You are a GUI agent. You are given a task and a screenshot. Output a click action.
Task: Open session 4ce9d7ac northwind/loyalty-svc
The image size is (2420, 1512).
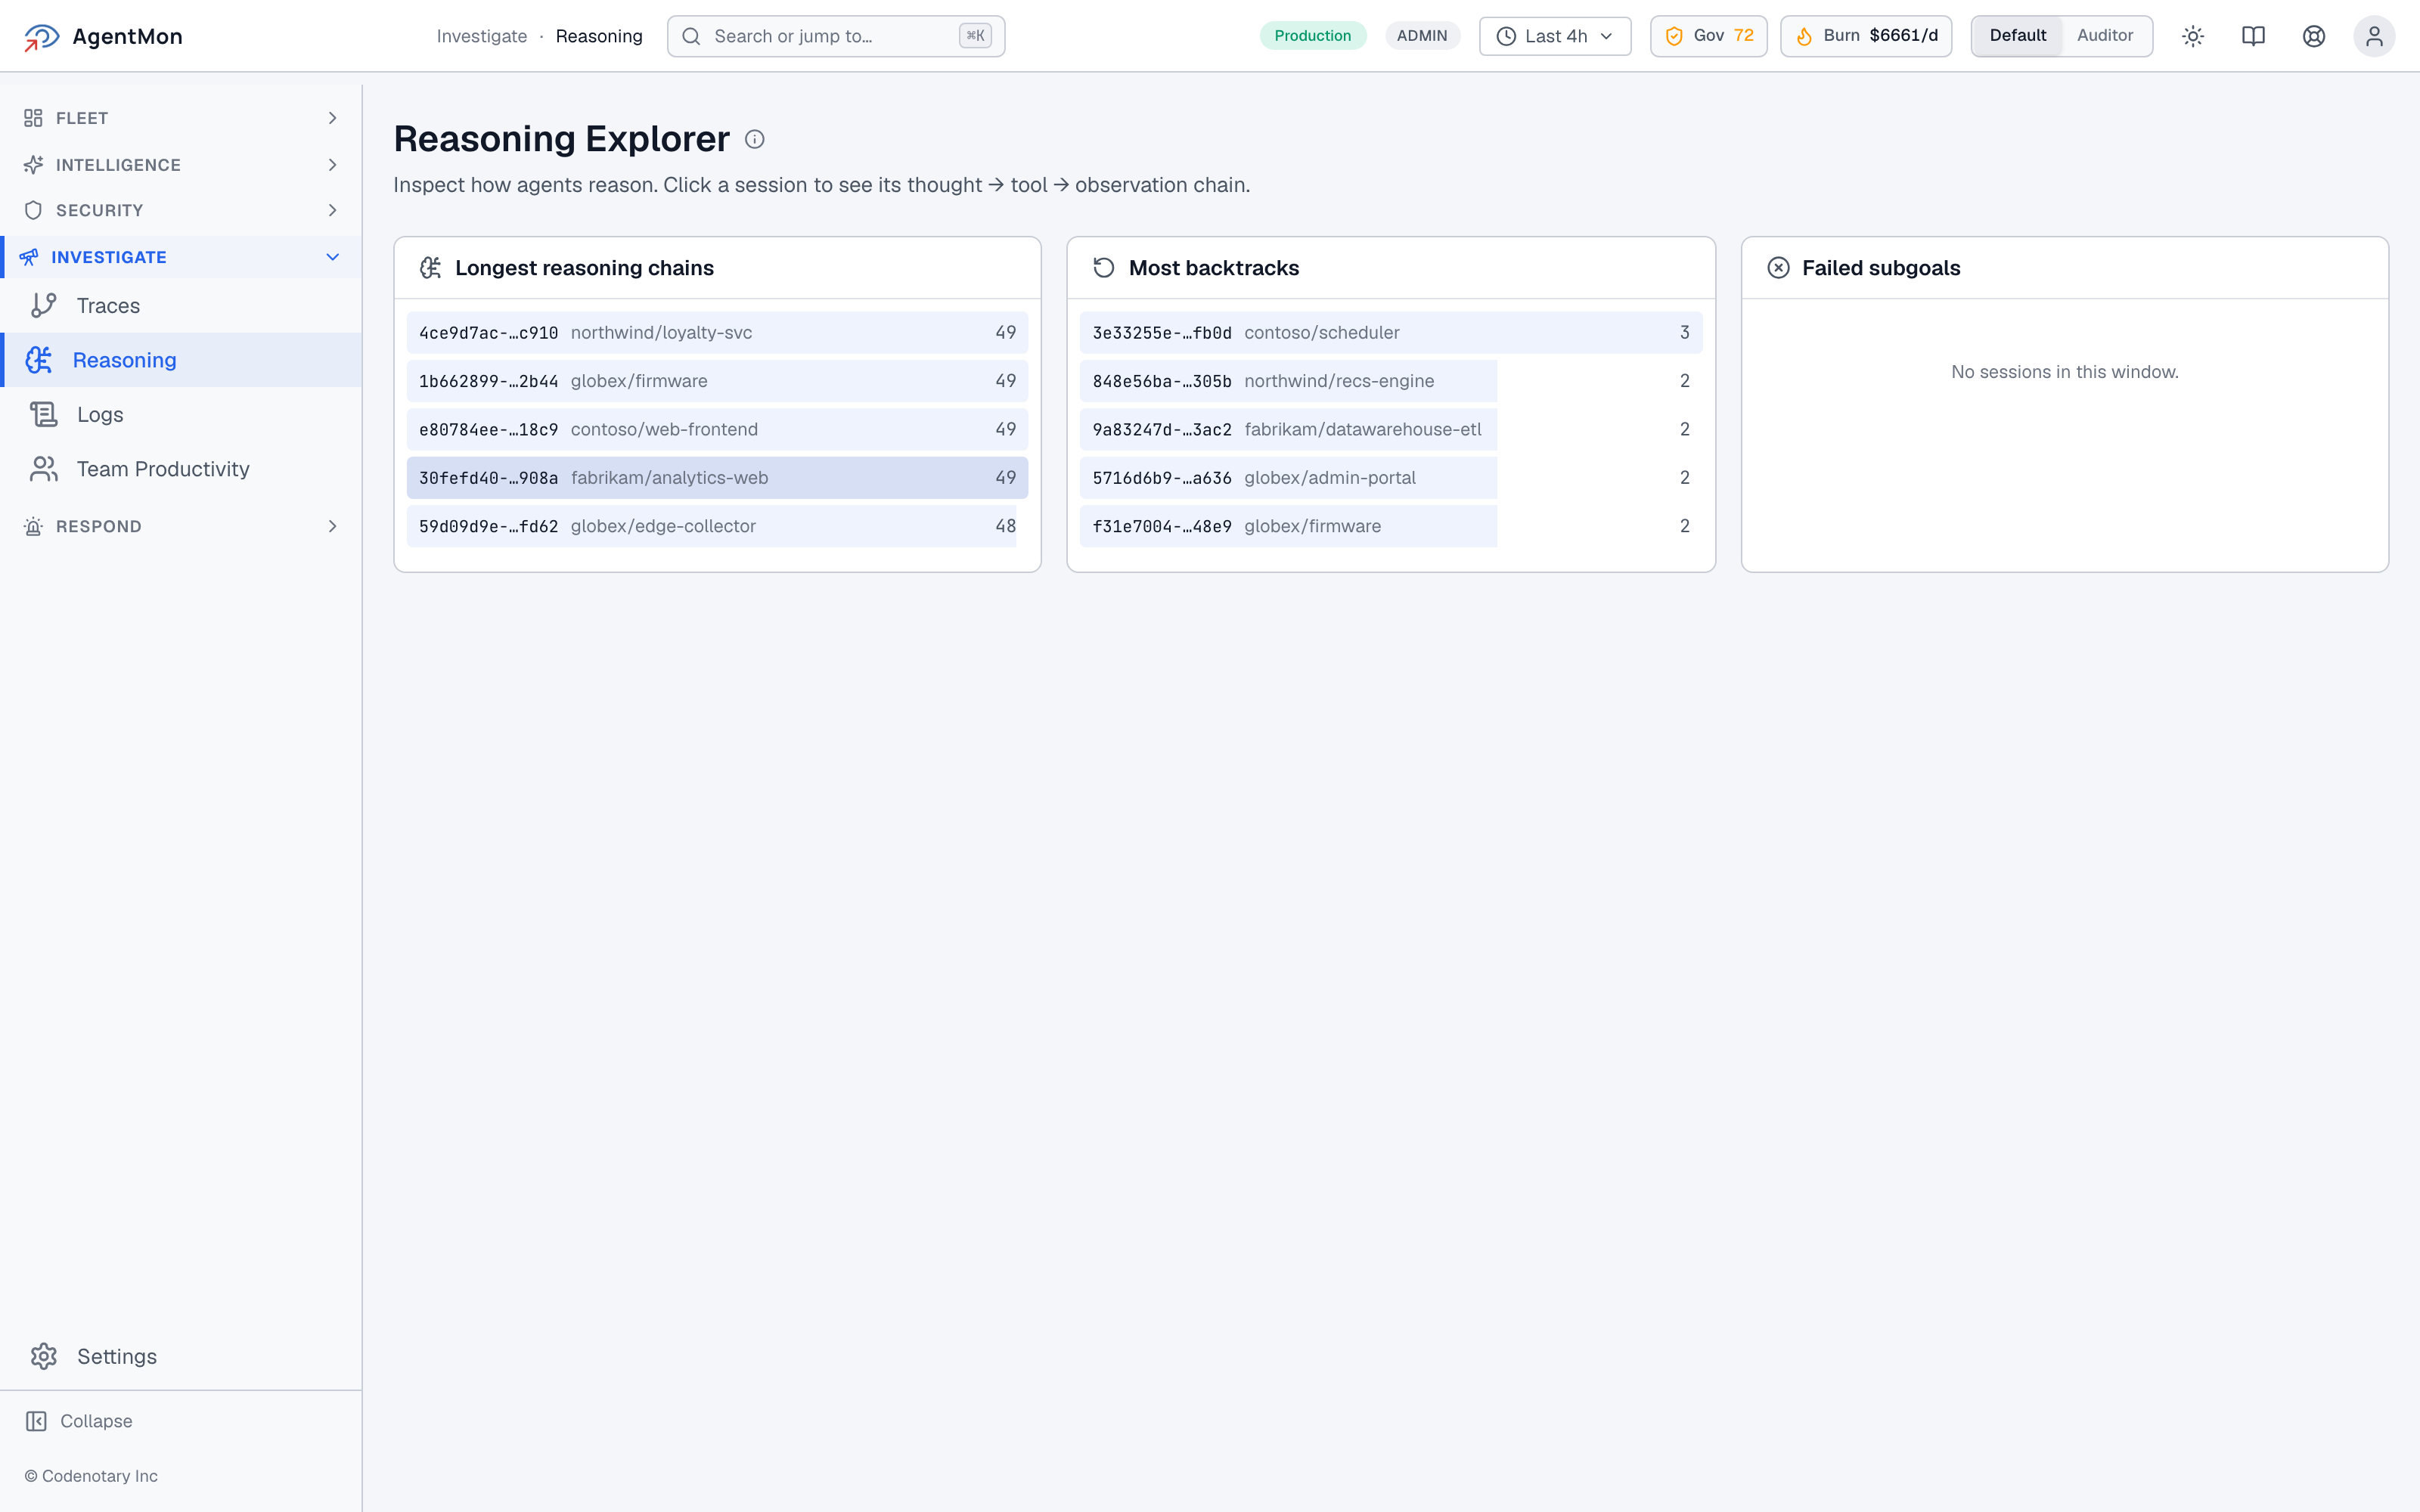(x=717, y=333)
